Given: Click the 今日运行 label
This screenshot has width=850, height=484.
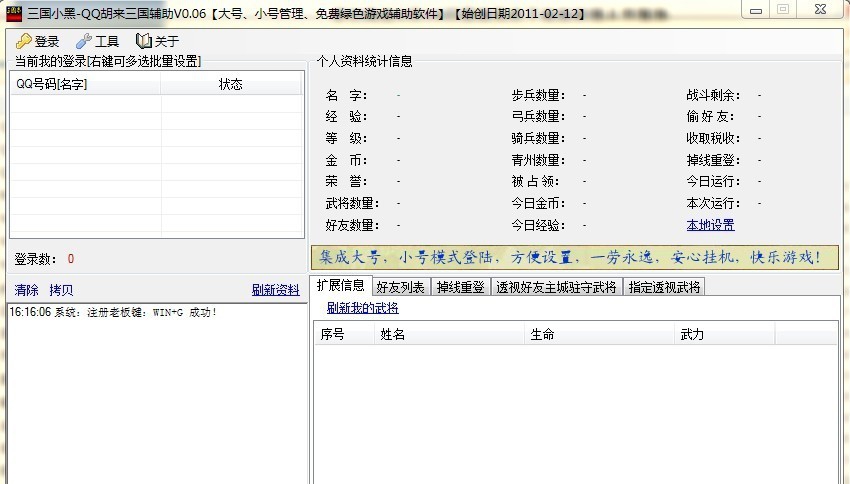Looking at the screenshot, I should 713,181.
